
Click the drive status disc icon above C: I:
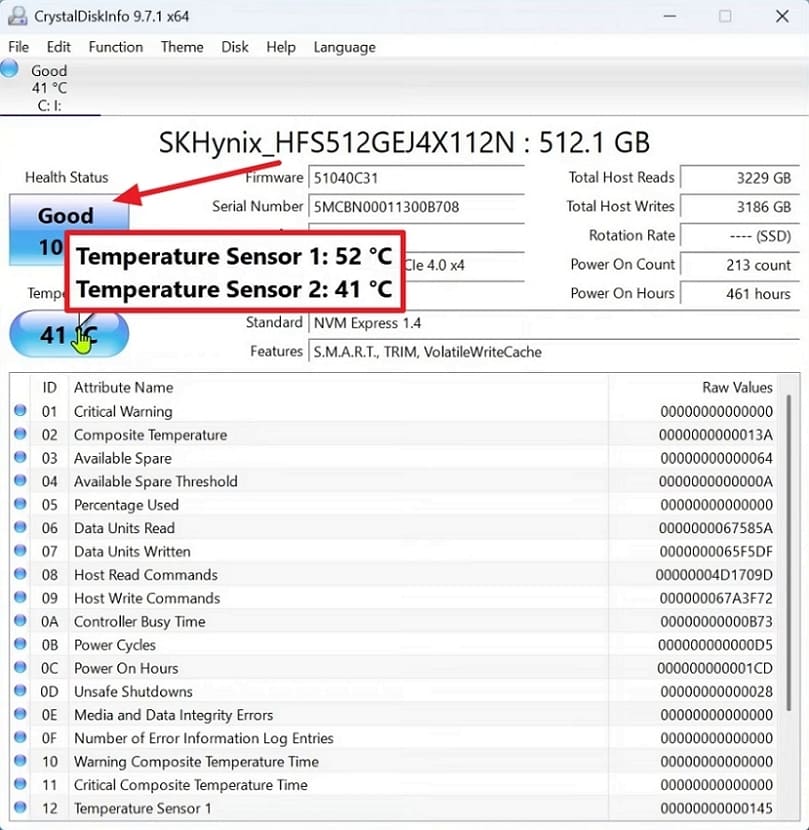10,68
